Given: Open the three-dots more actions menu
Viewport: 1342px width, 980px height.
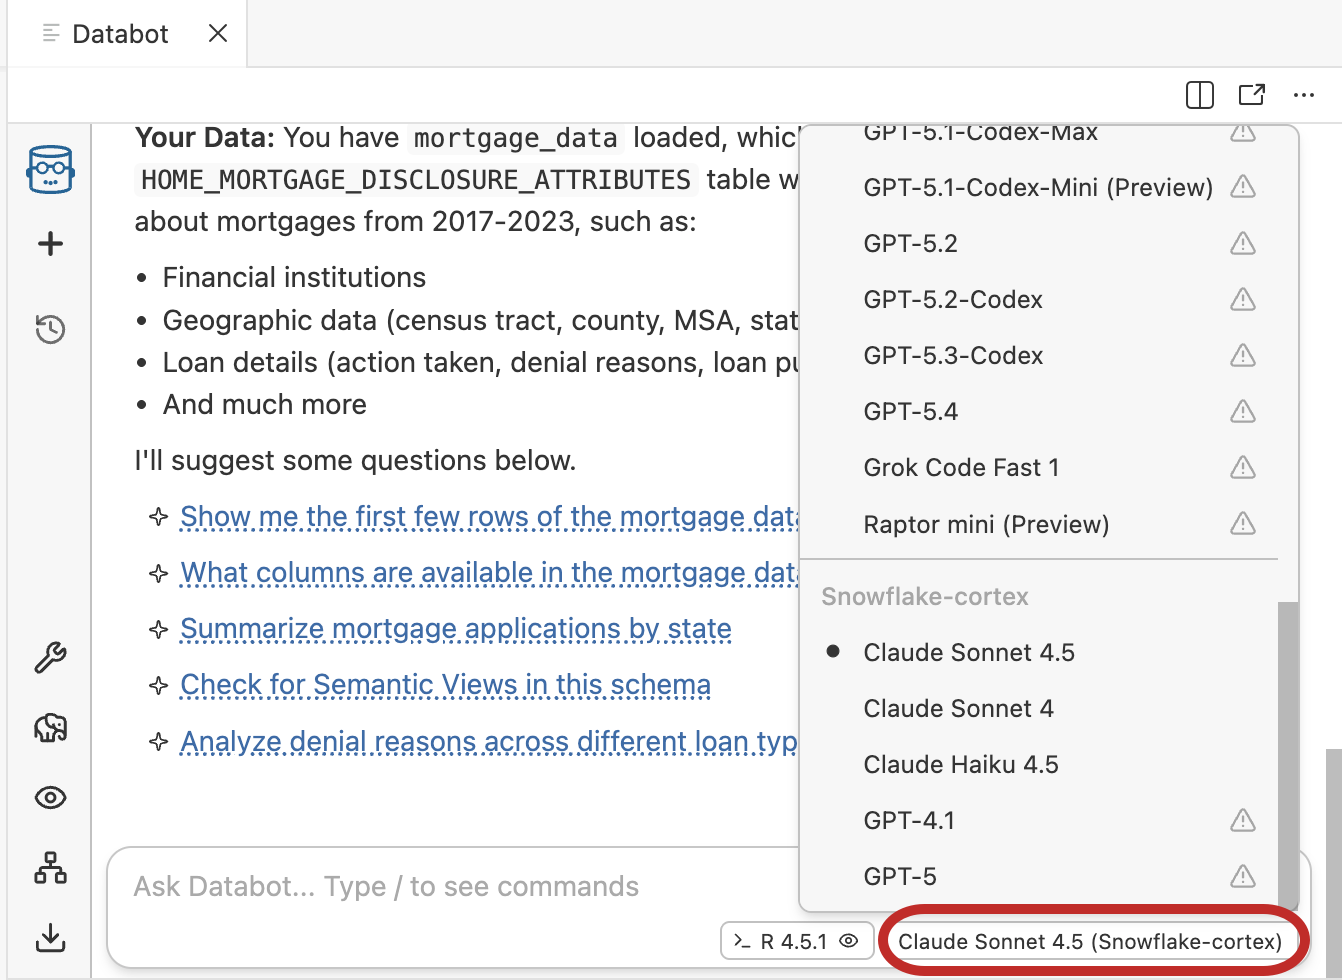Looking at the screenshot, I should tap(1303, 95).
